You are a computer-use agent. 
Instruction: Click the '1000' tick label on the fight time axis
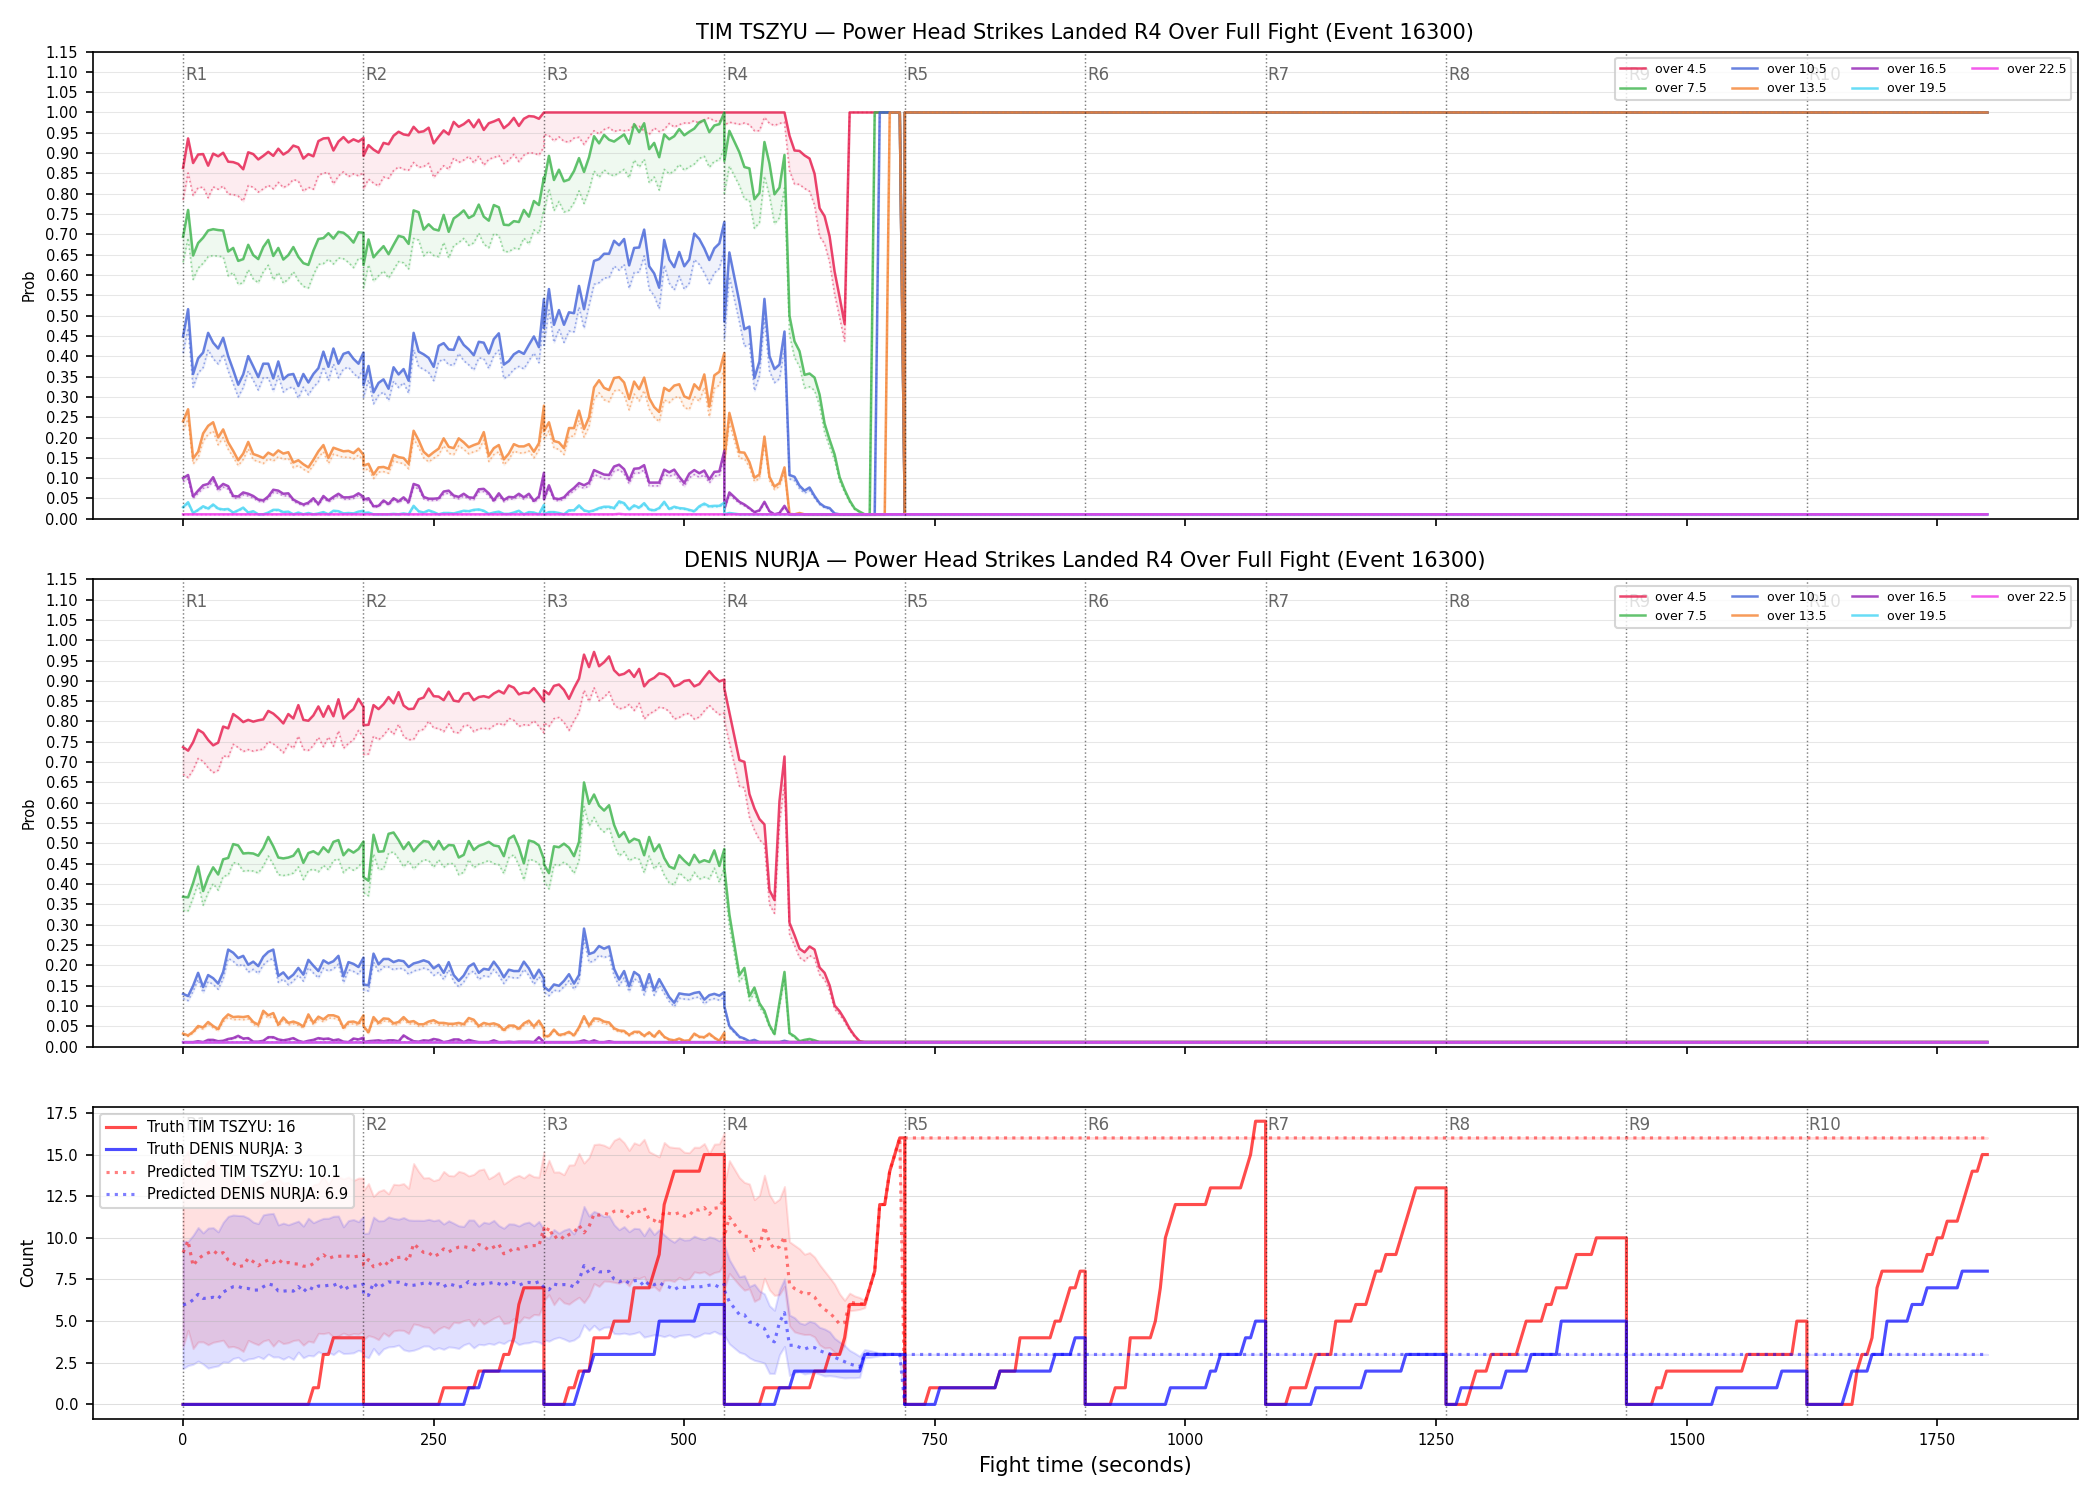pyautogui.click(x=1185, y=1440)
